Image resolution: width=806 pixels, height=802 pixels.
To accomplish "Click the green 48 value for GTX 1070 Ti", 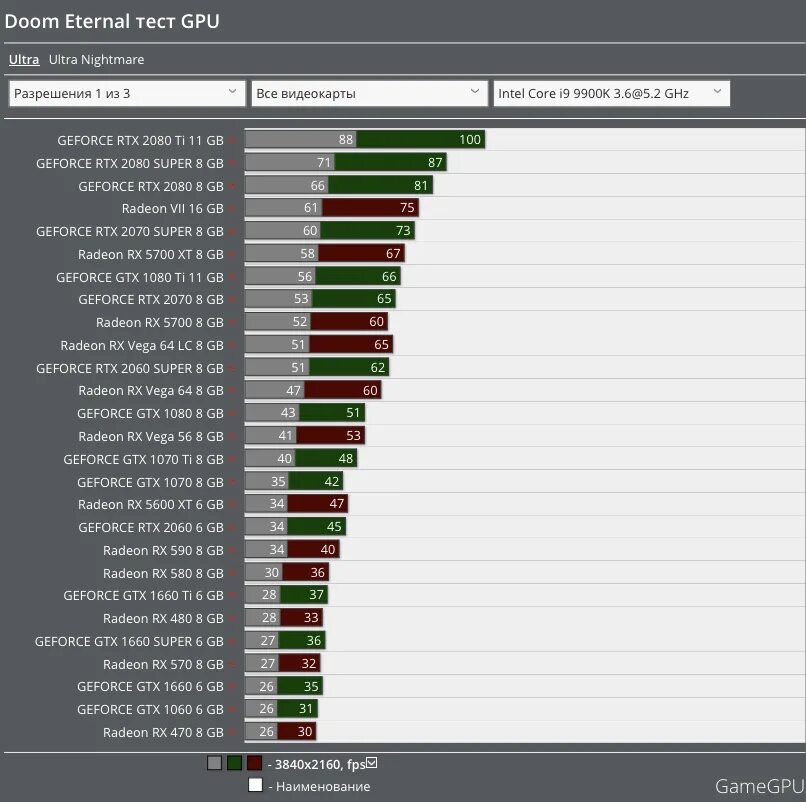I will pyautogui.click(x=345, y=459).
